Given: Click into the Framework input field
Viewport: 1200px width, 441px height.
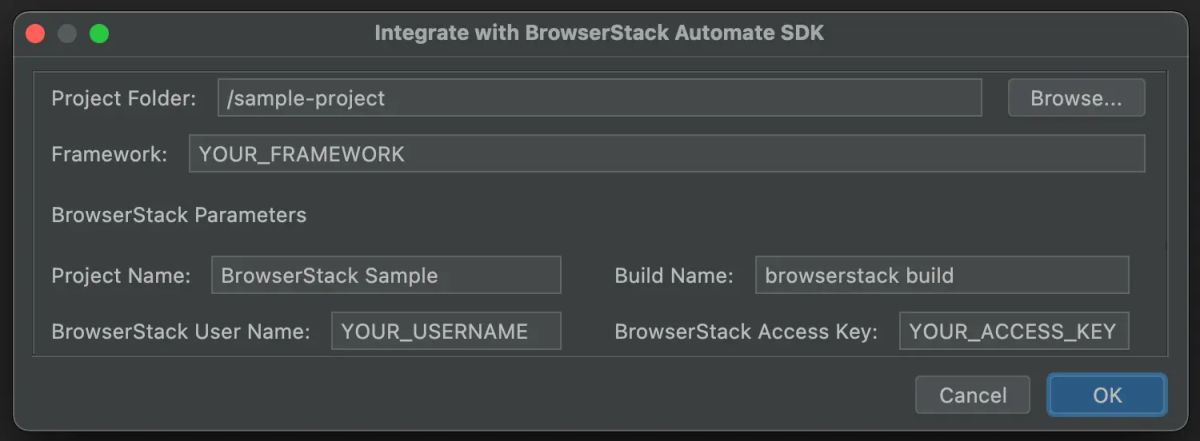Looking at the screenshot, I should [x=666, y=154].
